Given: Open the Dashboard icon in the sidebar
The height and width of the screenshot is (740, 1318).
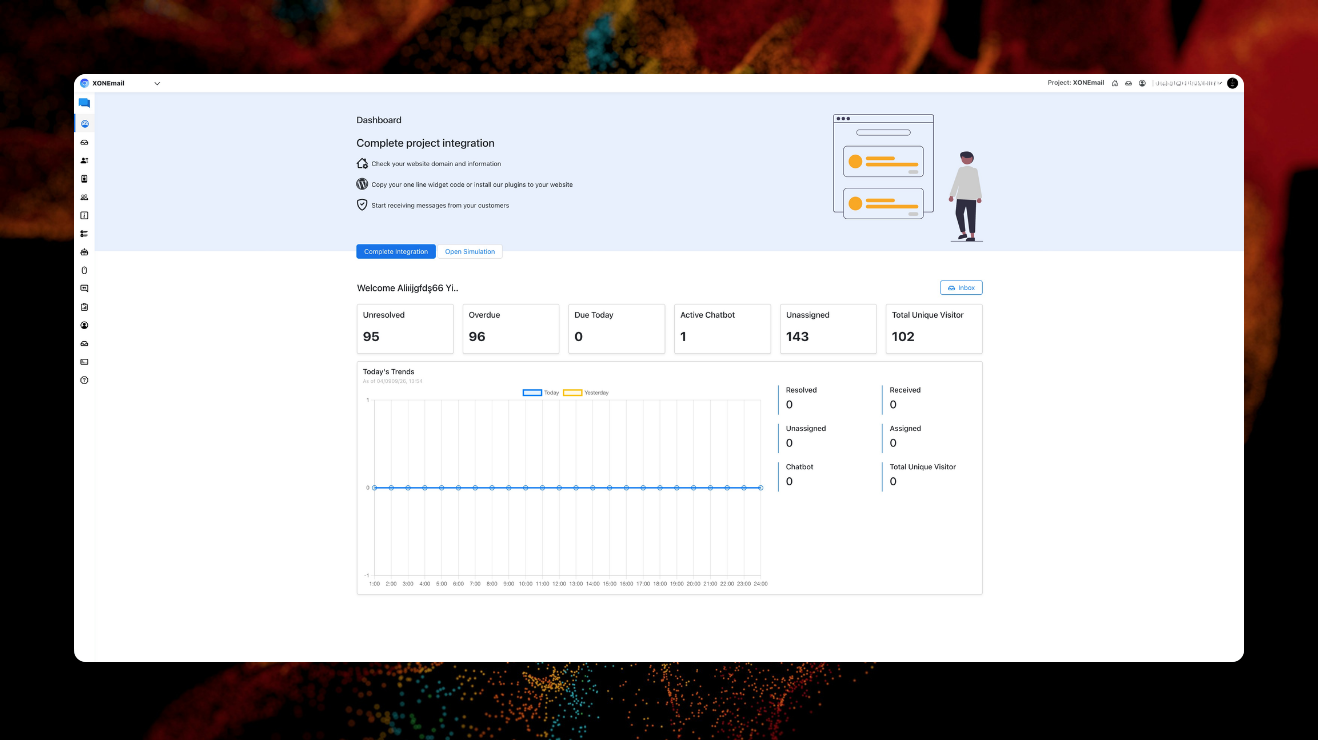Looking at the screenshot, I should 84,121.
